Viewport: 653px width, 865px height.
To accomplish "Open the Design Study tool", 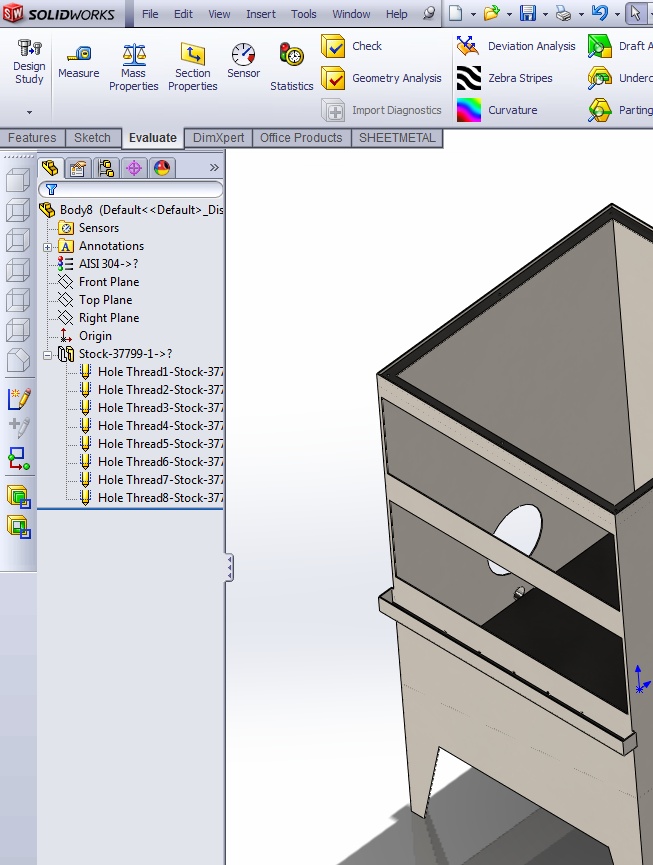I will click(29, 61).
